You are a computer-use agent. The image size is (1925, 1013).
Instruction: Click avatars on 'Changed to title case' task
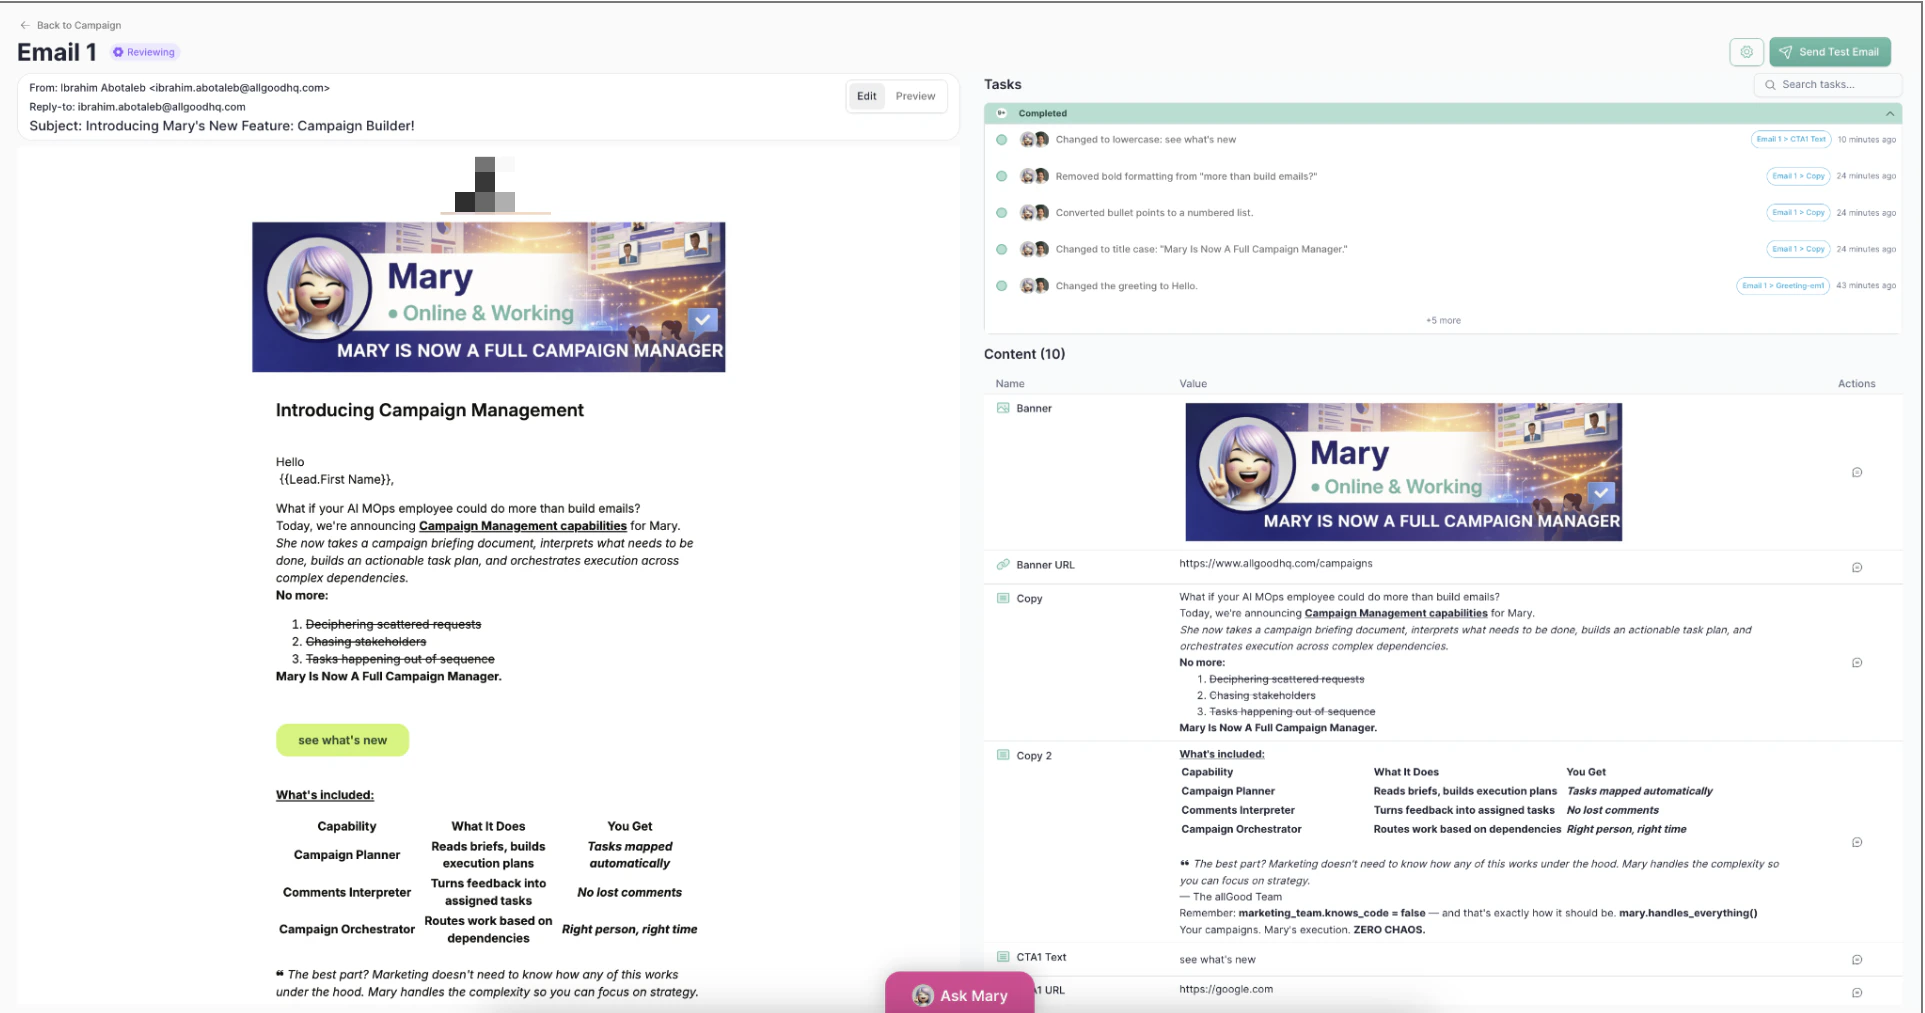click(x=1034, y=249)
